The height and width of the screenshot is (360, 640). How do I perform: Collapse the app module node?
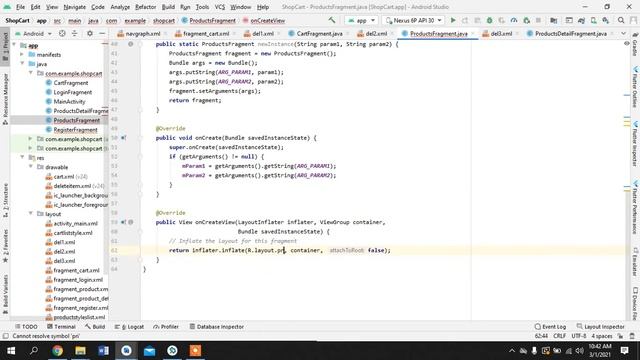[14, 45]
